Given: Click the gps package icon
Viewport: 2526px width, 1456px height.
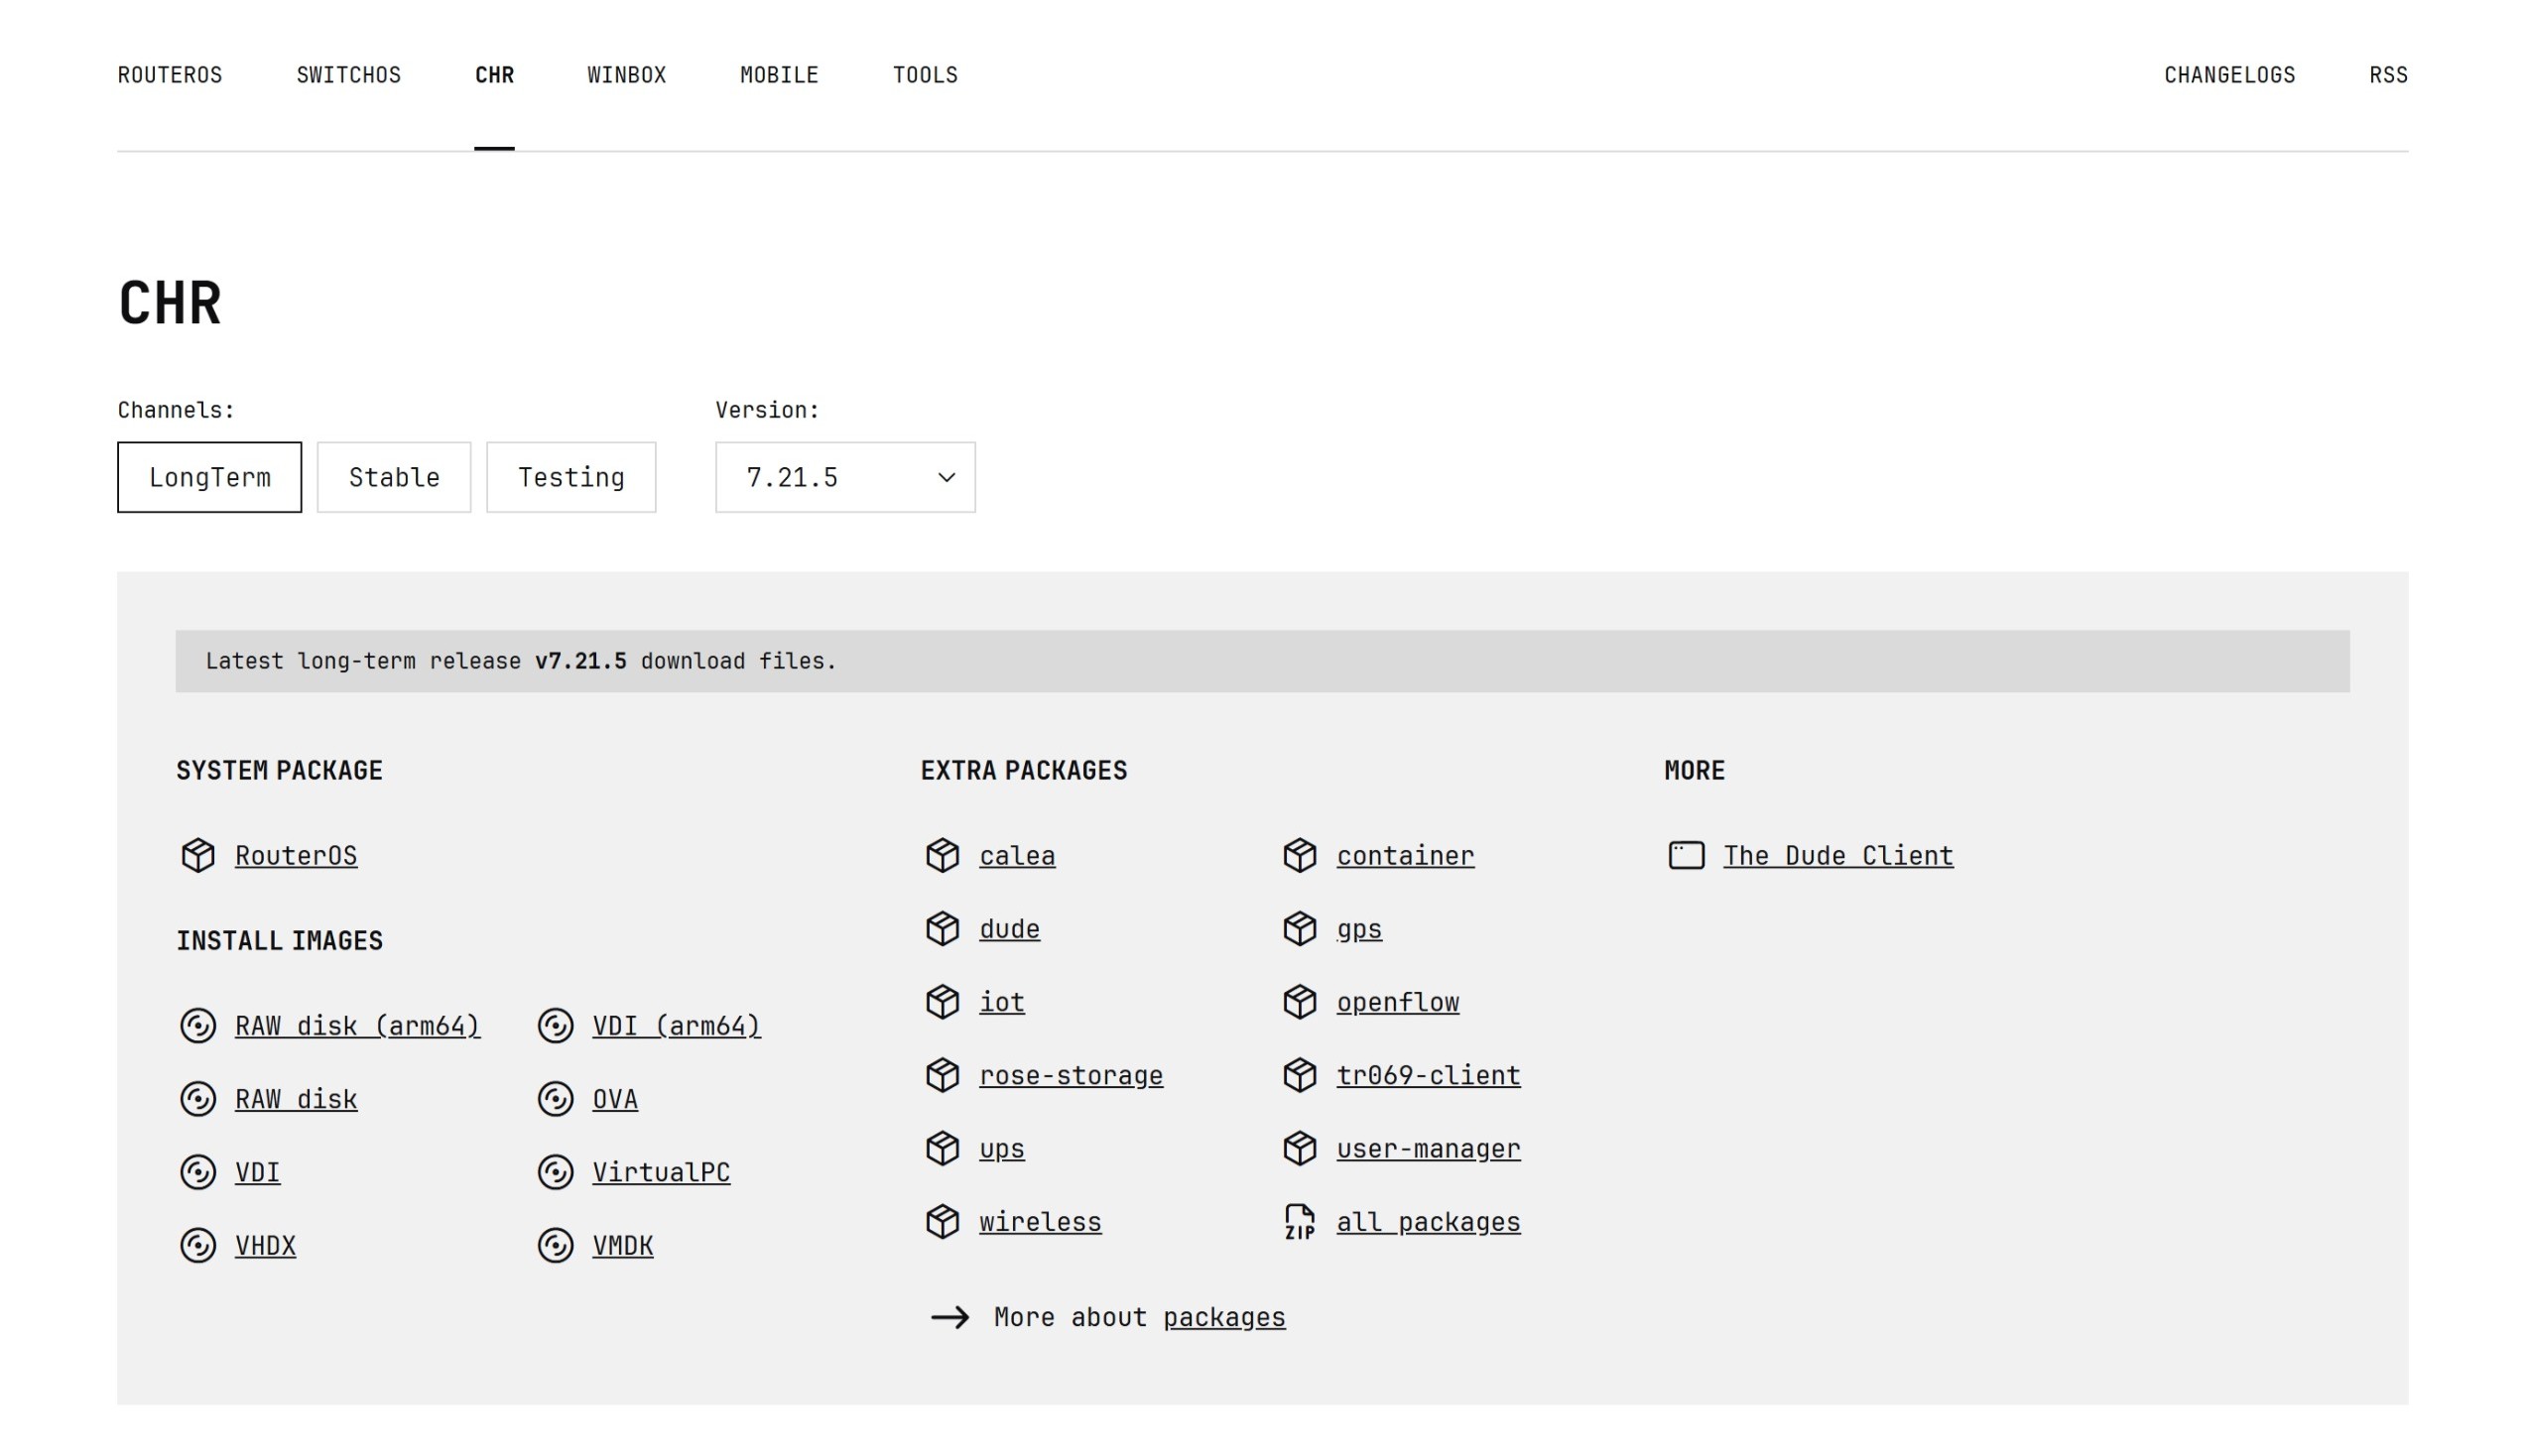Looking at the screenshot, I should tap(1299, 928).
